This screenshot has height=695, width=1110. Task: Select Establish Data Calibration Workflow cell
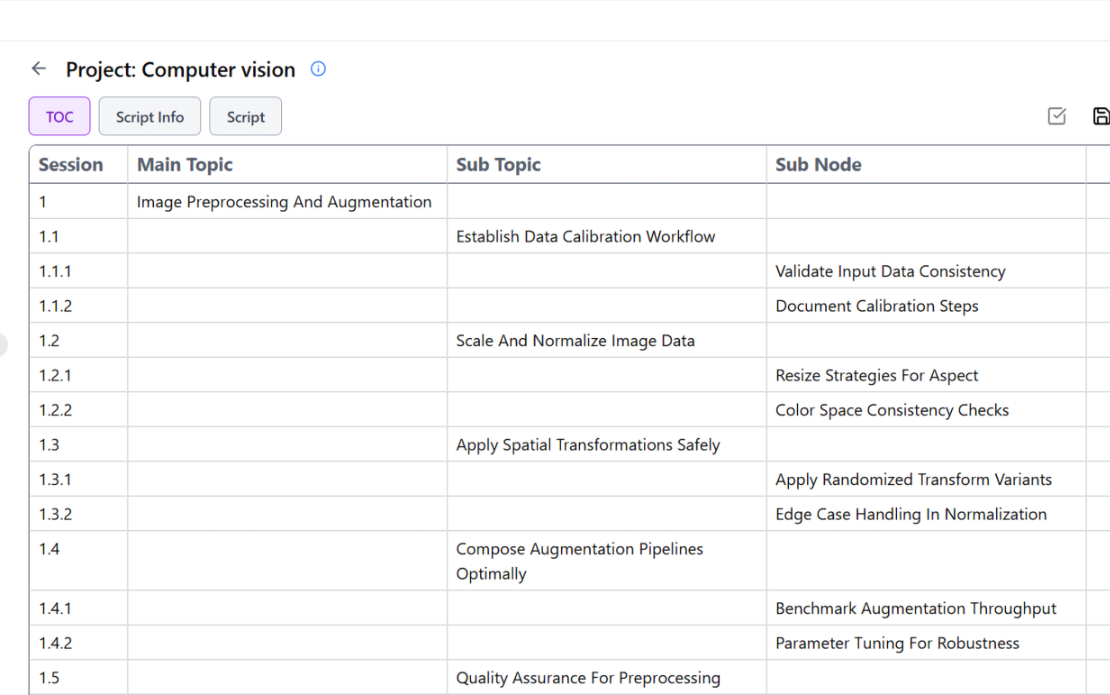pyautogui.click(x=607, y=236)
